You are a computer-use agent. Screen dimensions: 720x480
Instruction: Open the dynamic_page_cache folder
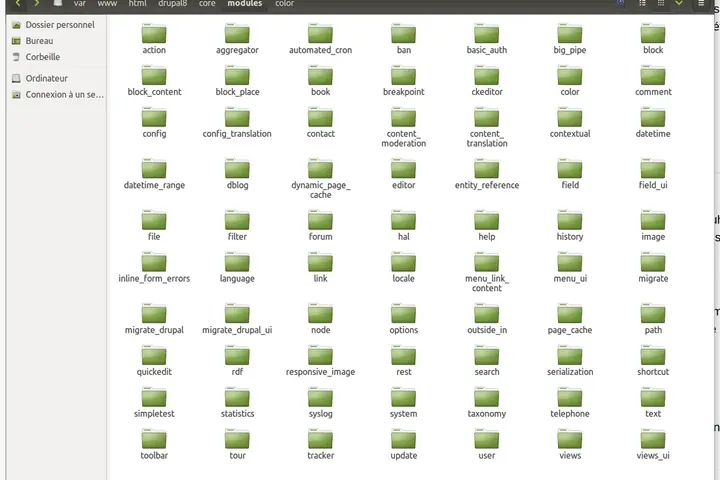pyautogui.click(x=321, y=179)
